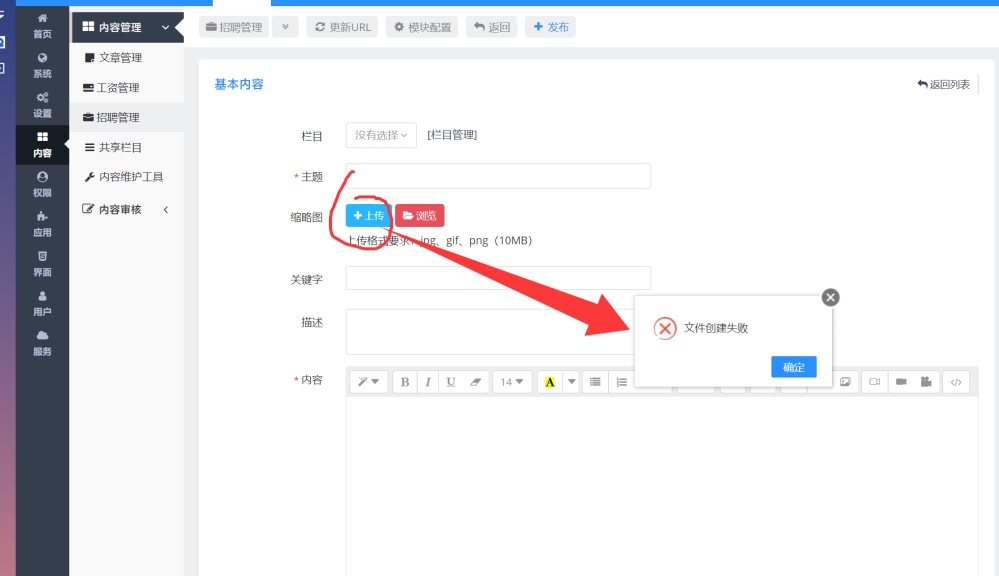
Task: Open the font size 14 dropdown
Action: [x=512, y=382]
